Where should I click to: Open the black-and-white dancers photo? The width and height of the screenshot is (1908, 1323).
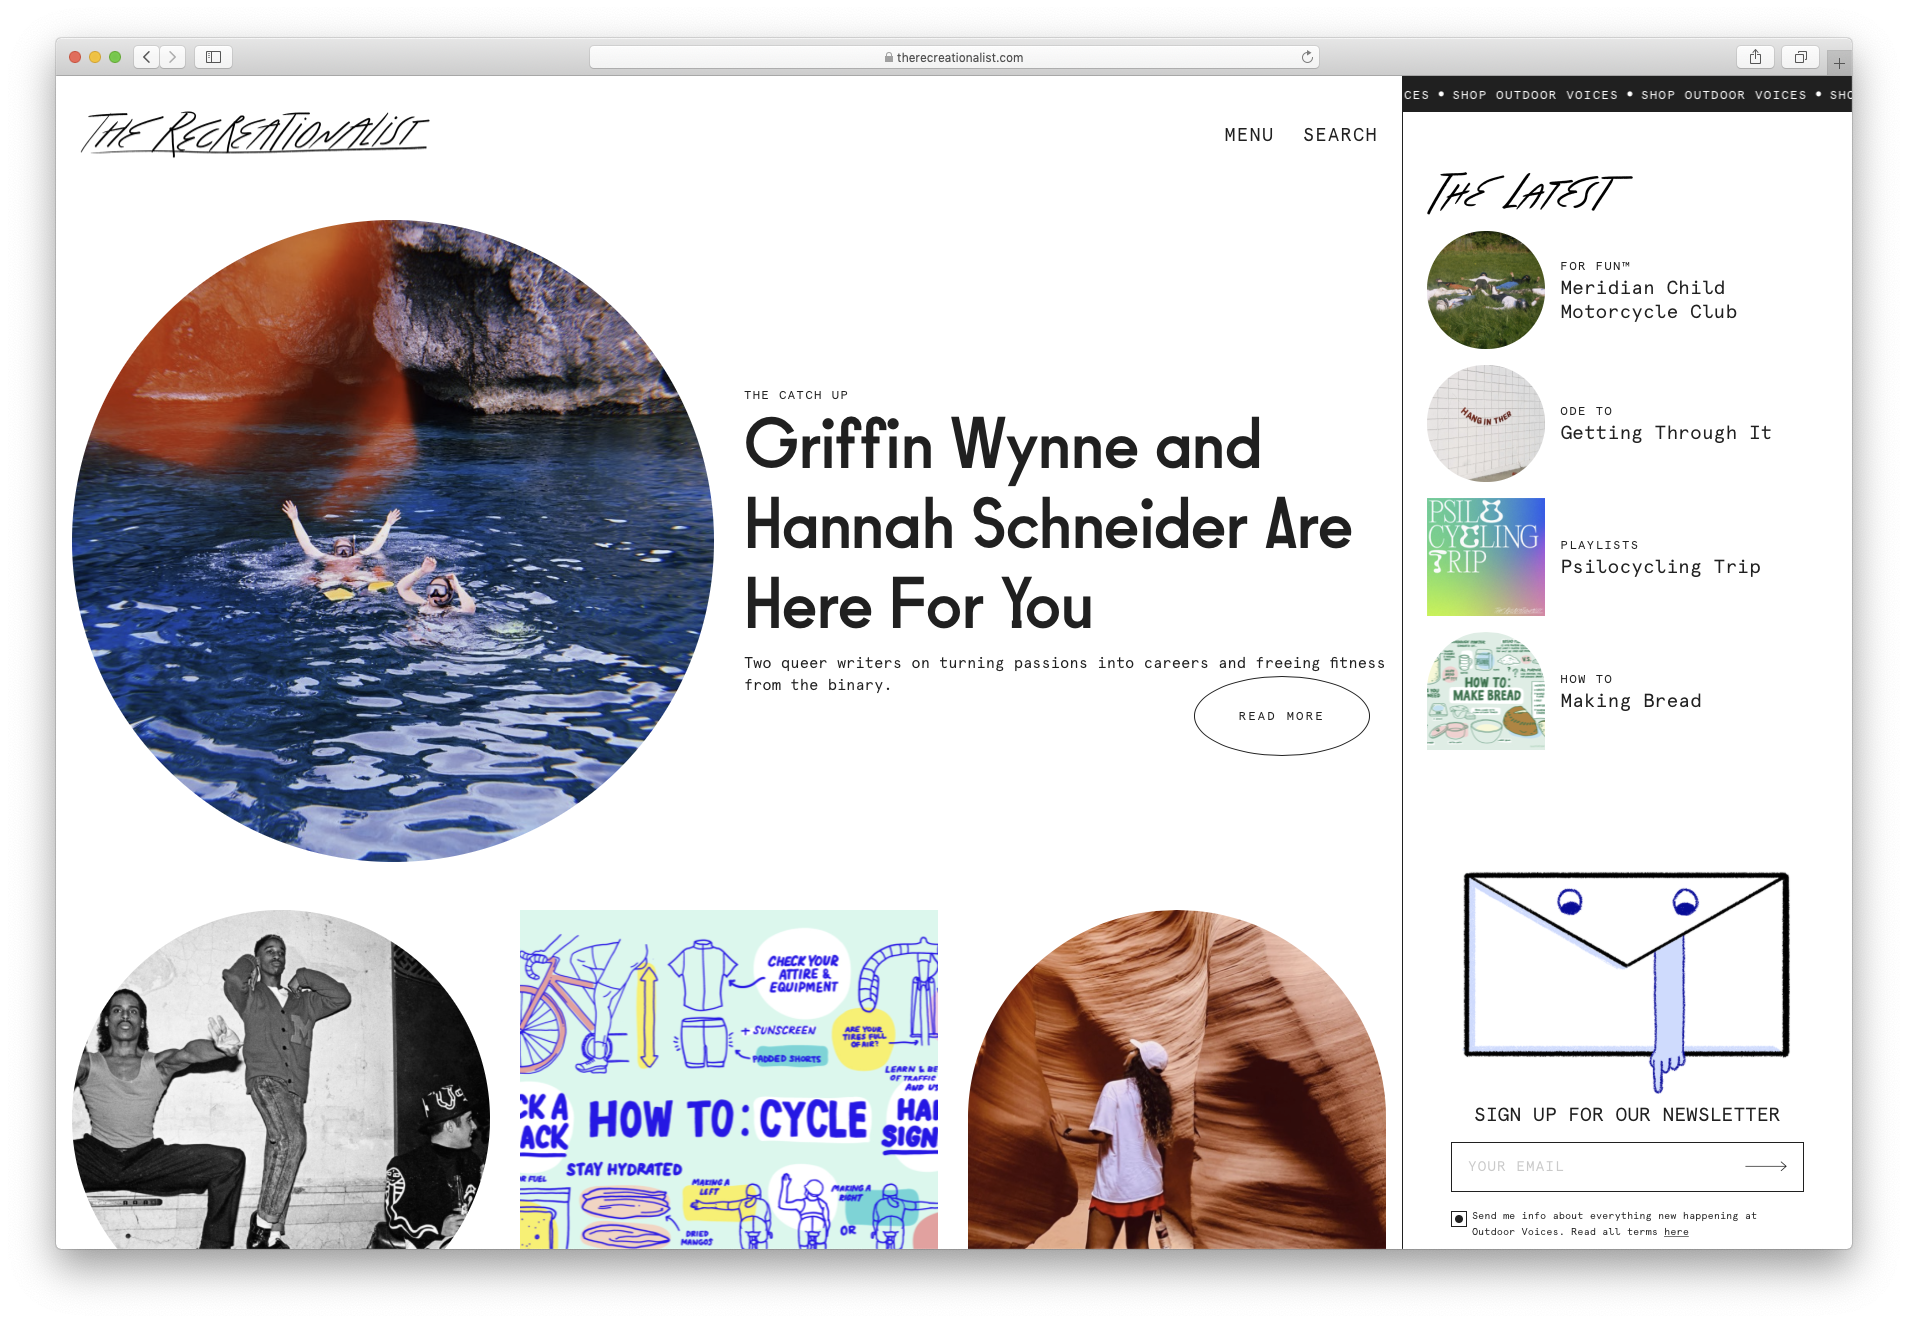coord(281,1079)
